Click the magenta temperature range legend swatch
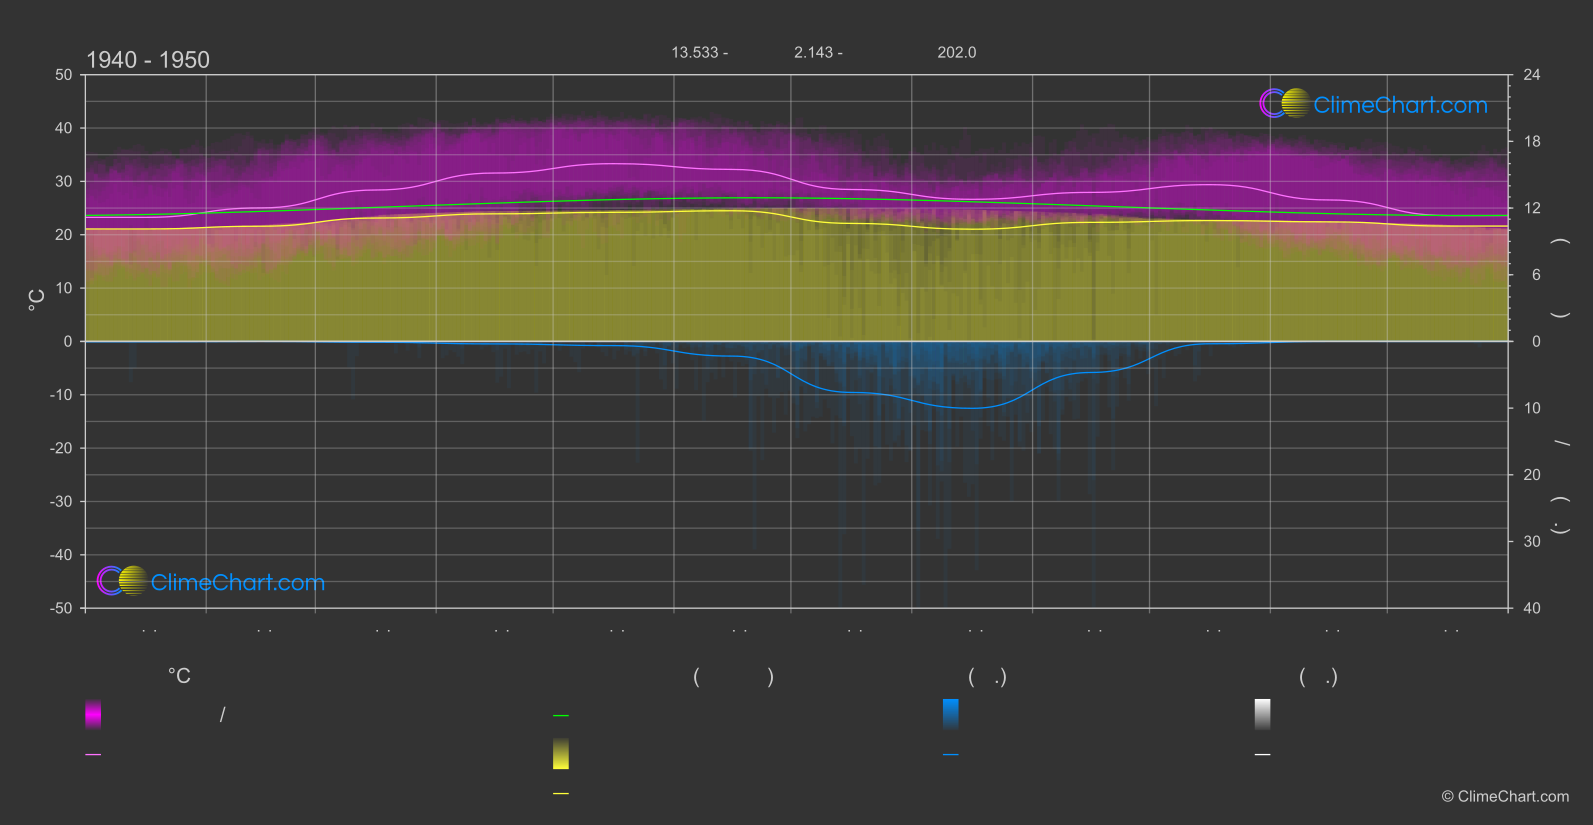 click(x=93, y=714)
